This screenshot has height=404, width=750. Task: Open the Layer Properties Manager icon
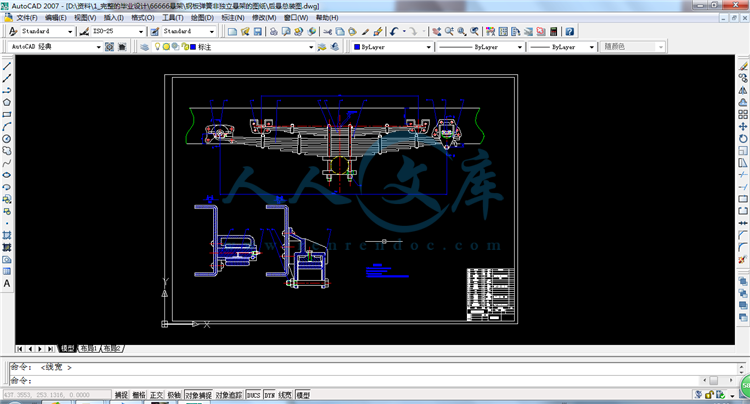144,47
